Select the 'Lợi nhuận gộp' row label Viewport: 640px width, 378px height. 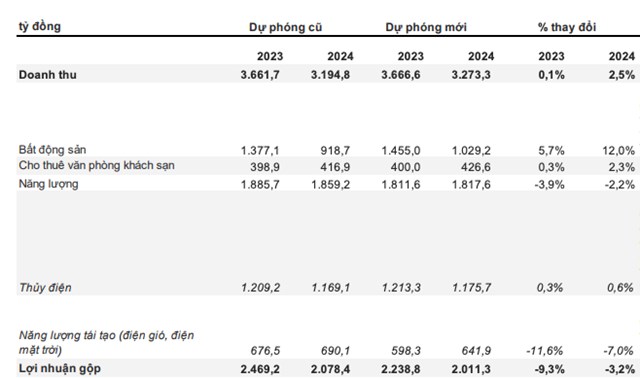click(x=60, y=369)
